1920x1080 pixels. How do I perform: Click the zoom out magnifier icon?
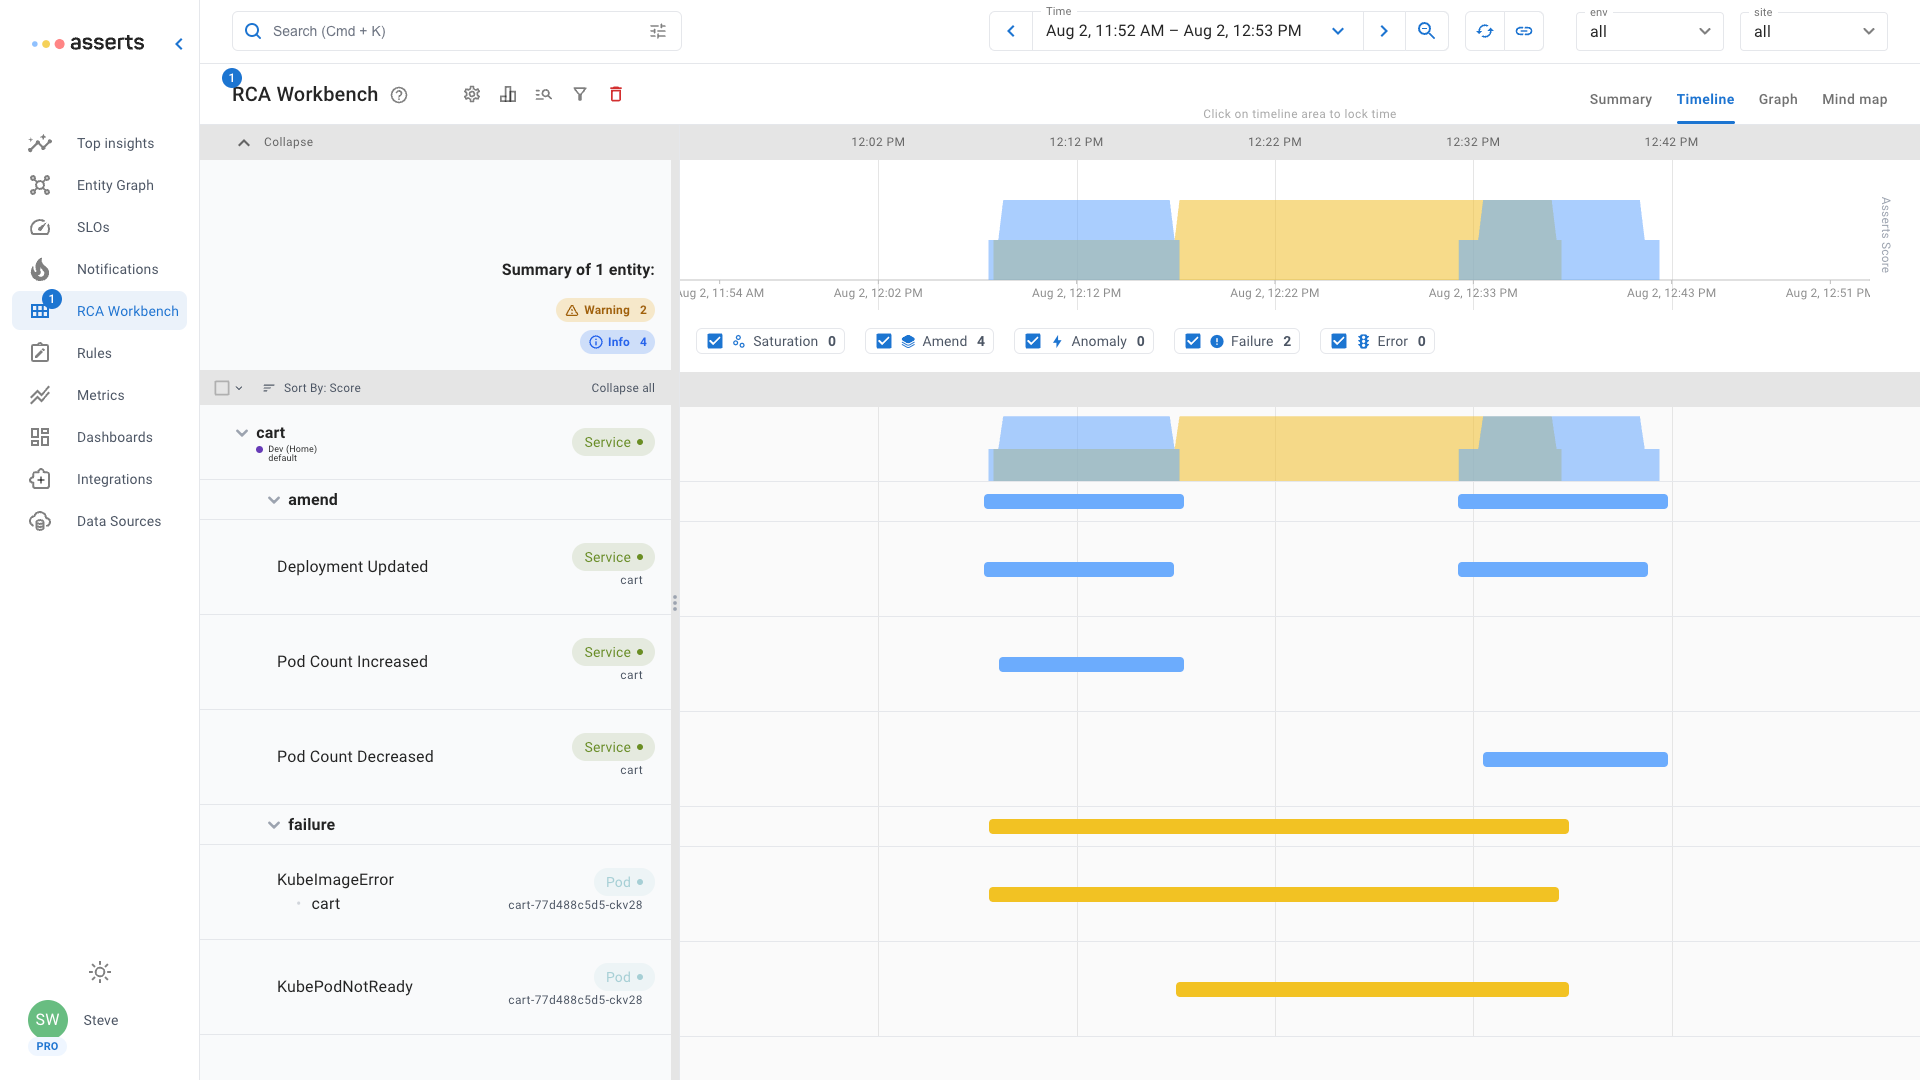1427,31
